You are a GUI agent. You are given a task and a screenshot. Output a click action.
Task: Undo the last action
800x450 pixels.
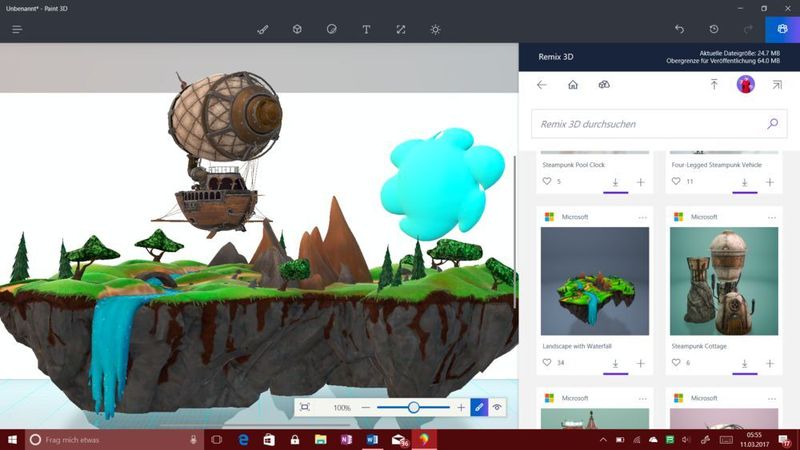(679, 29)
